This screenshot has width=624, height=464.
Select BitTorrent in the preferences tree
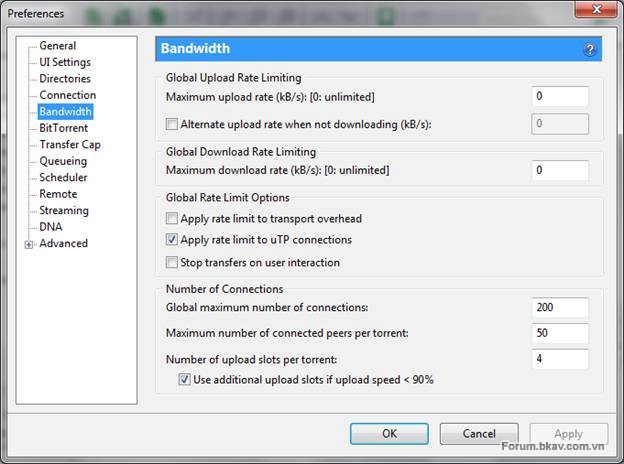pyautogui.click(x=63, y=128)
